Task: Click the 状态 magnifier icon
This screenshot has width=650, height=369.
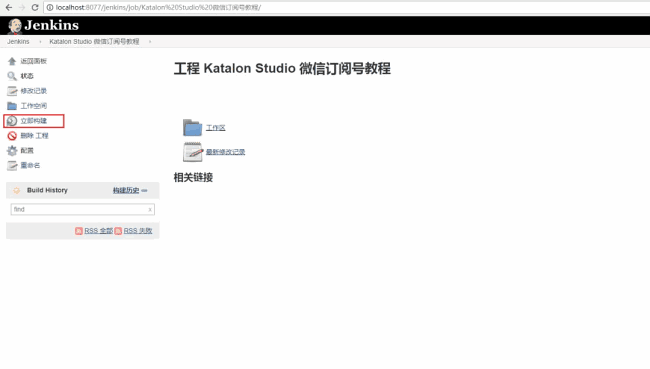Action: (12, 76)
